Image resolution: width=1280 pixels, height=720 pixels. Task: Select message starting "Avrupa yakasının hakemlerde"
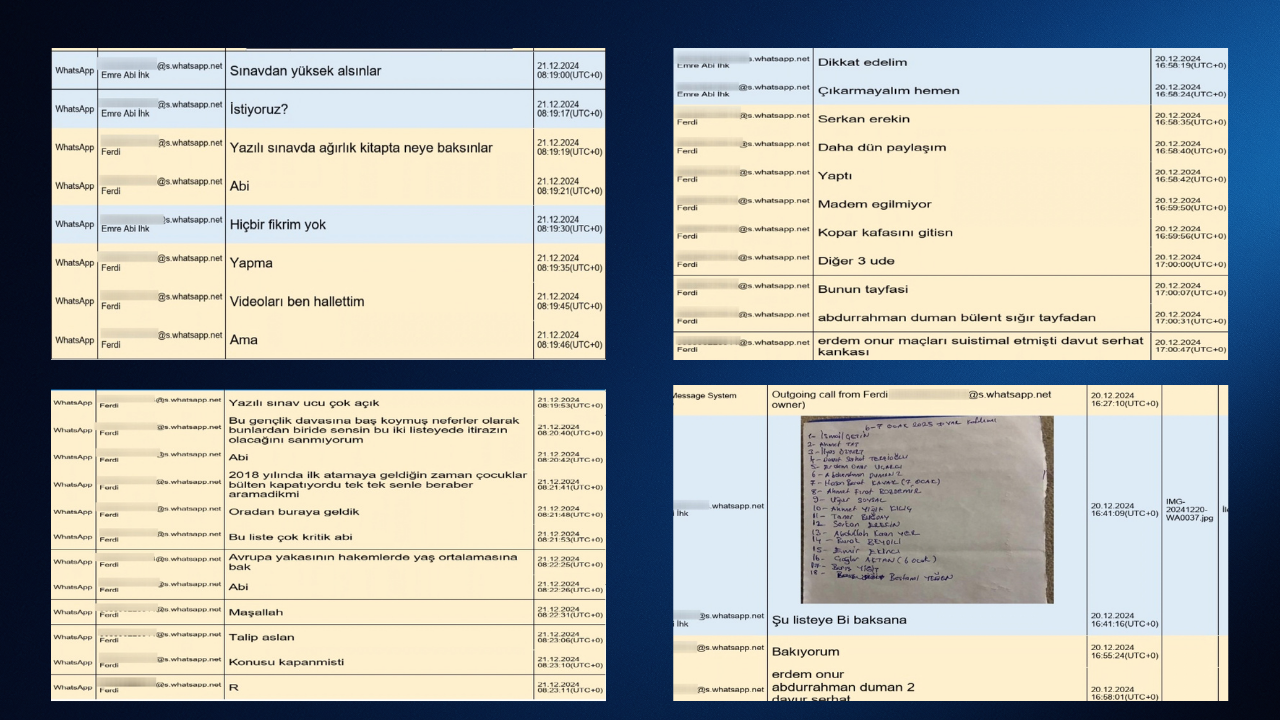click(373, 562)
